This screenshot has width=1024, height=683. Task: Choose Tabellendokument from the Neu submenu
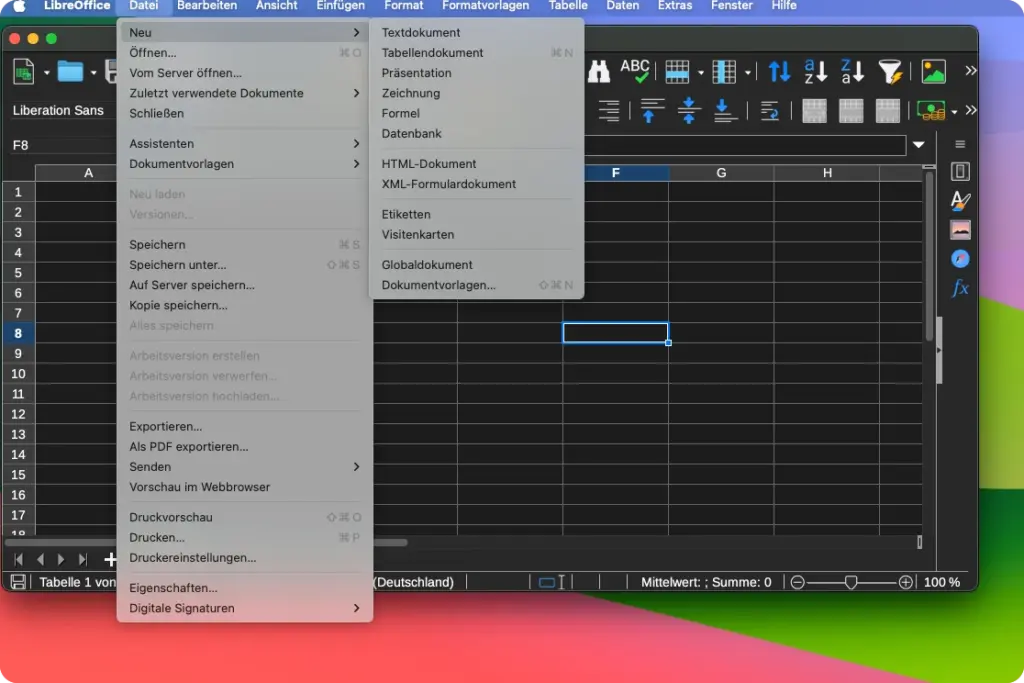tap(432, 53)
